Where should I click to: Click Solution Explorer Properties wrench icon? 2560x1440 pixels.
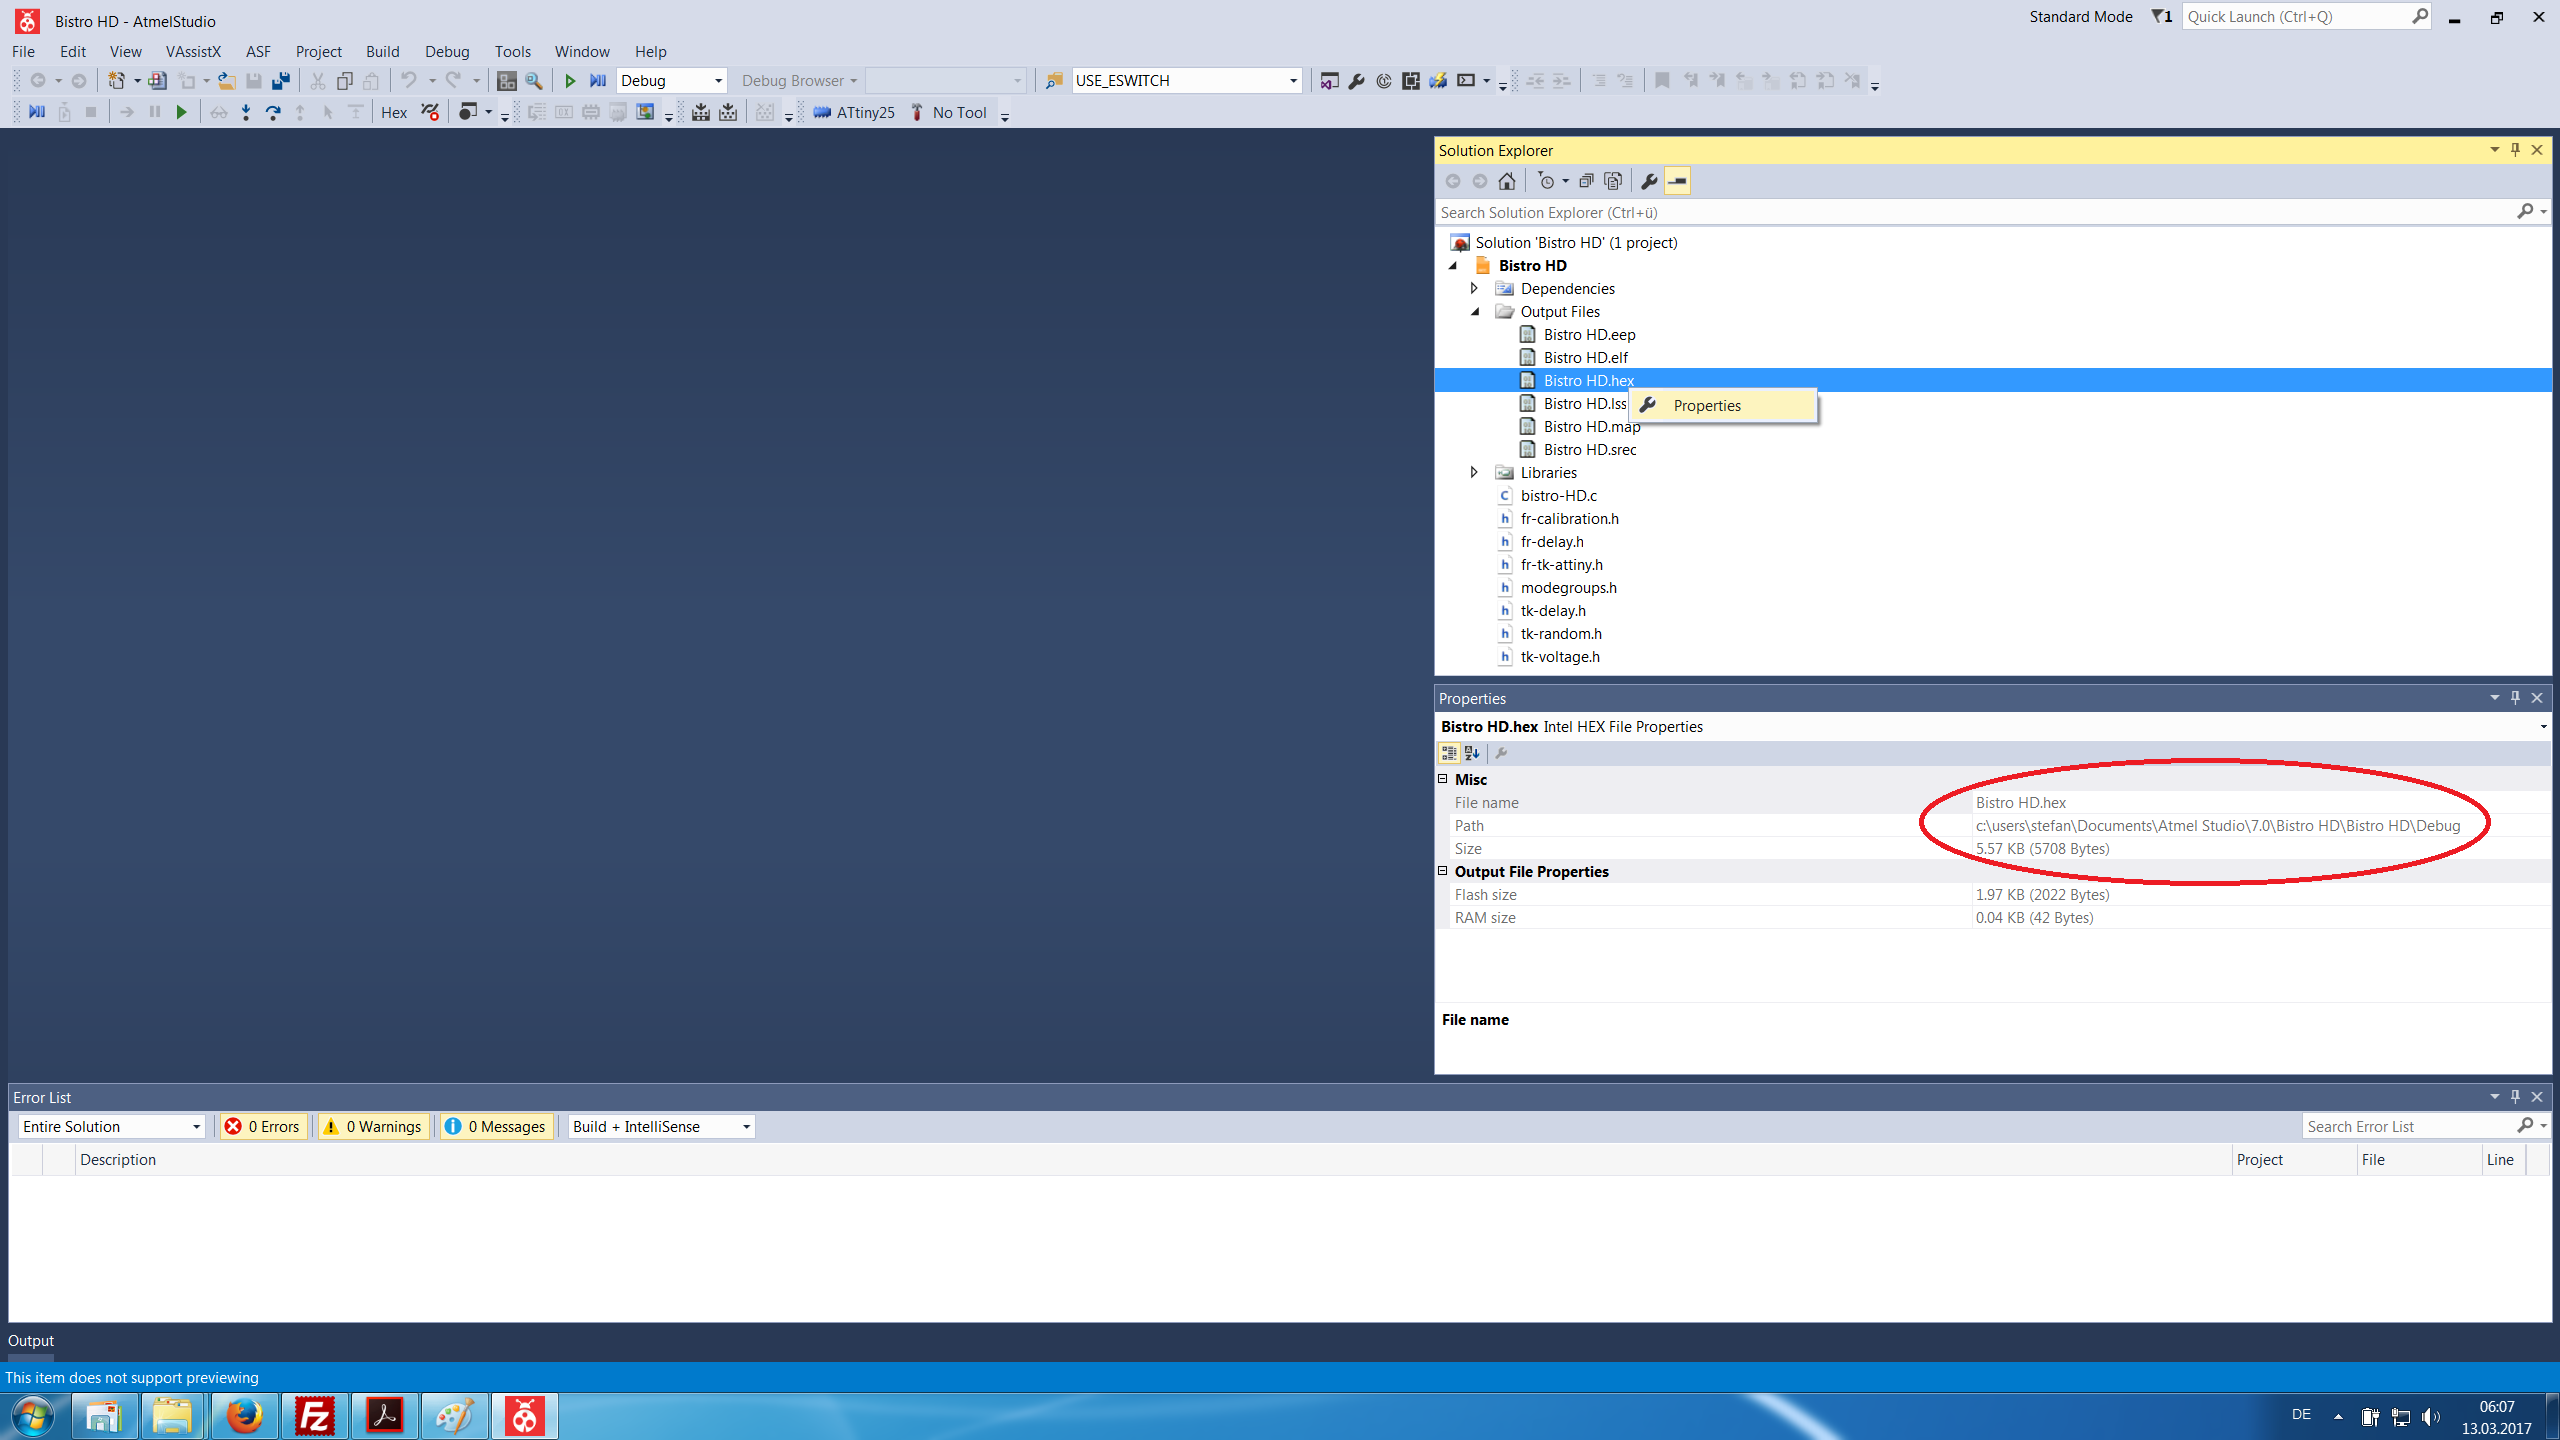coord(1649,181)
